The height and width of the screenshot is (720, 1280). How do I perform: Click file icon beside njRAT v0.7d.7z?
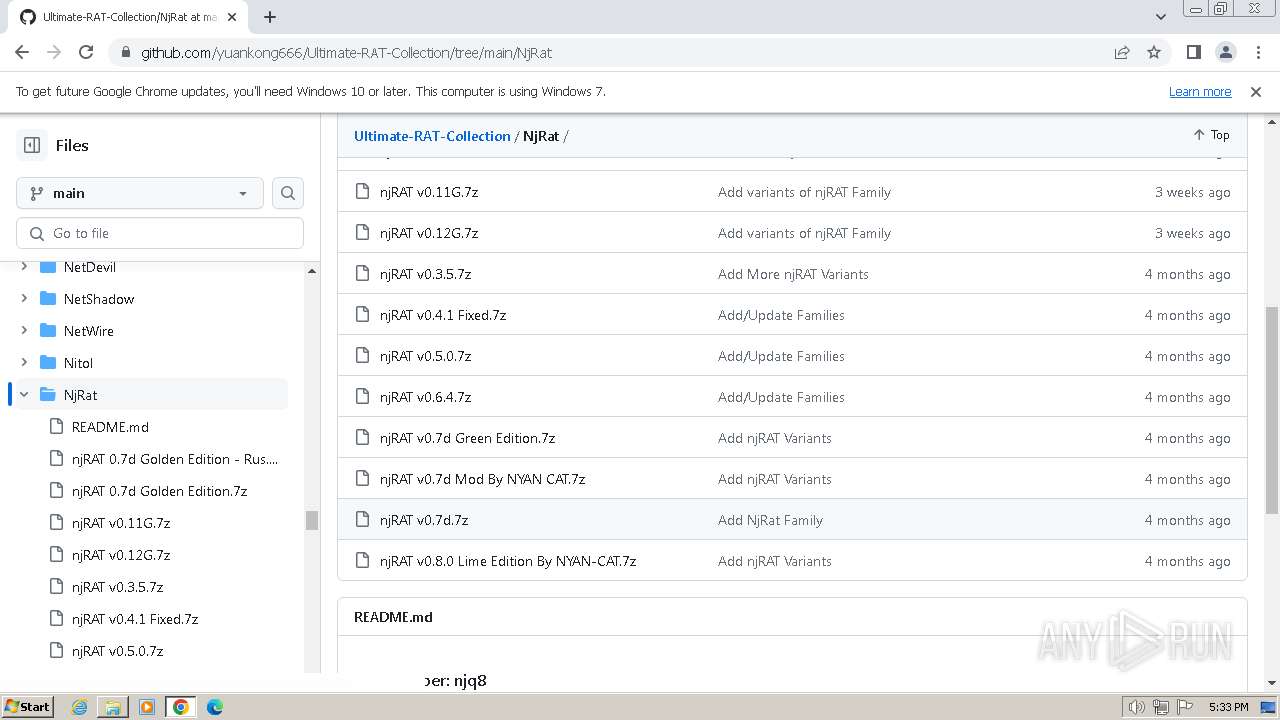(x=362, y=520)
